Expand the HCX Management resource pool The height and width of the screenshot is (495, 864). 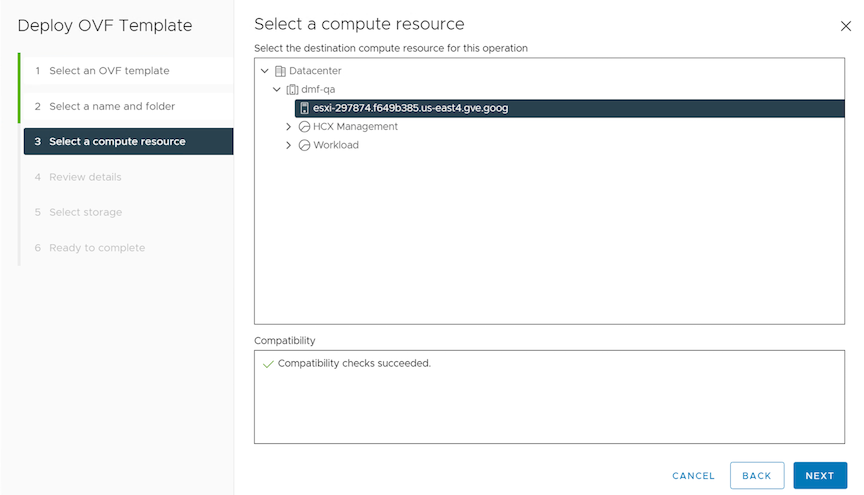pos(288,127)
